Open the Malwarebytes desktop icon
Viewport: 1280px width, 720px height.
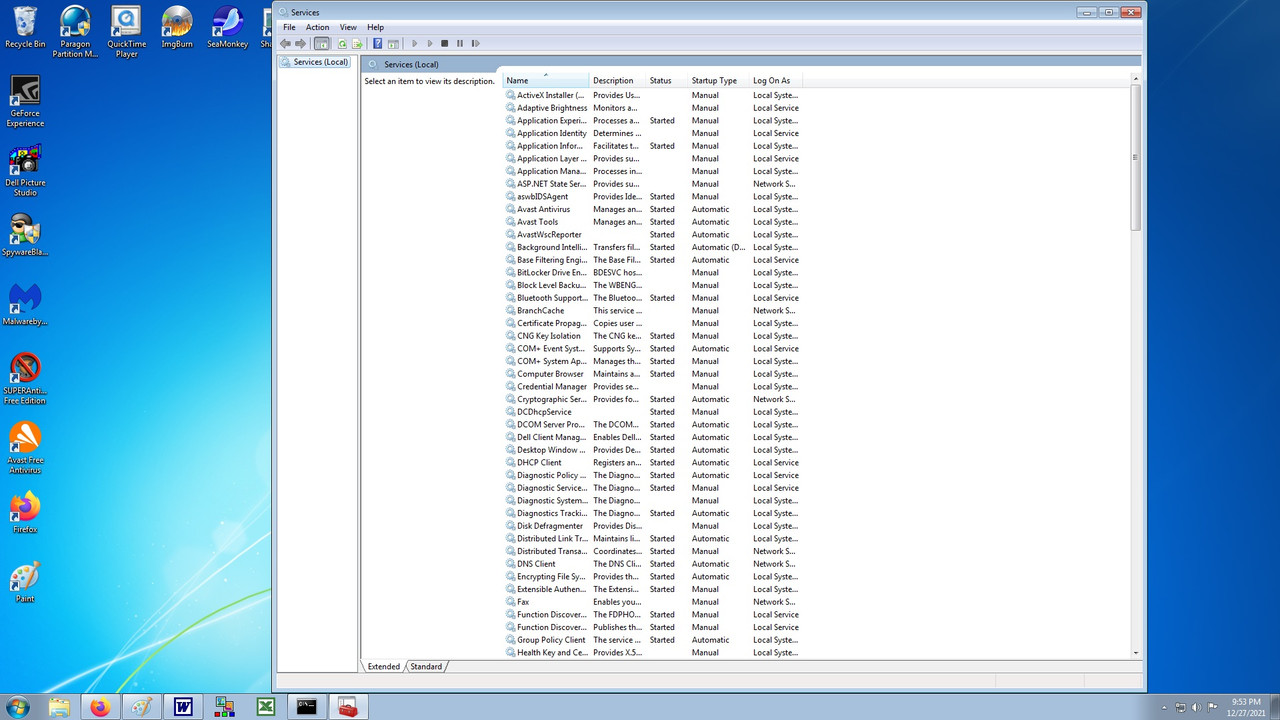coord(25,304)
